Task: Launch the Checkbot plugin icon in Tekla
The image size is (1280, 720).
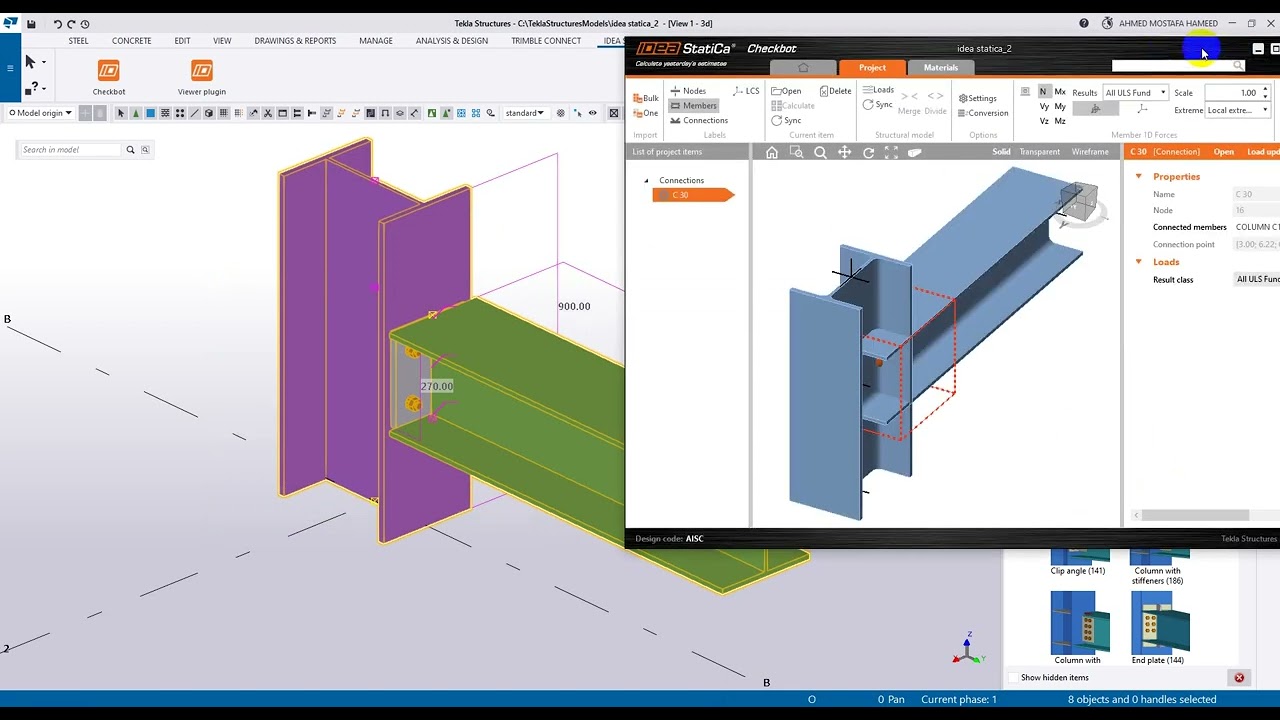Action: [108, 70]
